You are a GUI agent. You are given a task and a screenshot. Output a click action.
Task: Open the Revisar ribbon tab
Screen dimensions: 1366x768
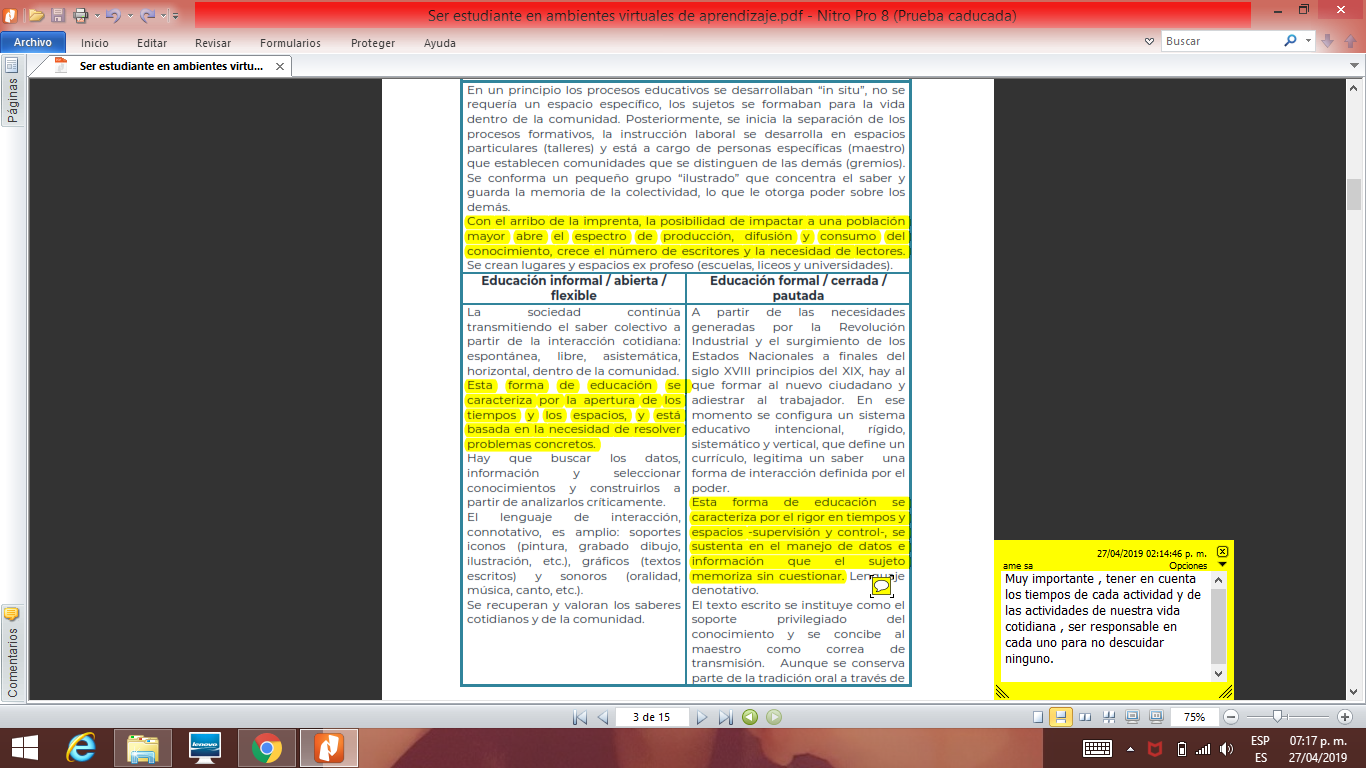[x=213, y=43]
